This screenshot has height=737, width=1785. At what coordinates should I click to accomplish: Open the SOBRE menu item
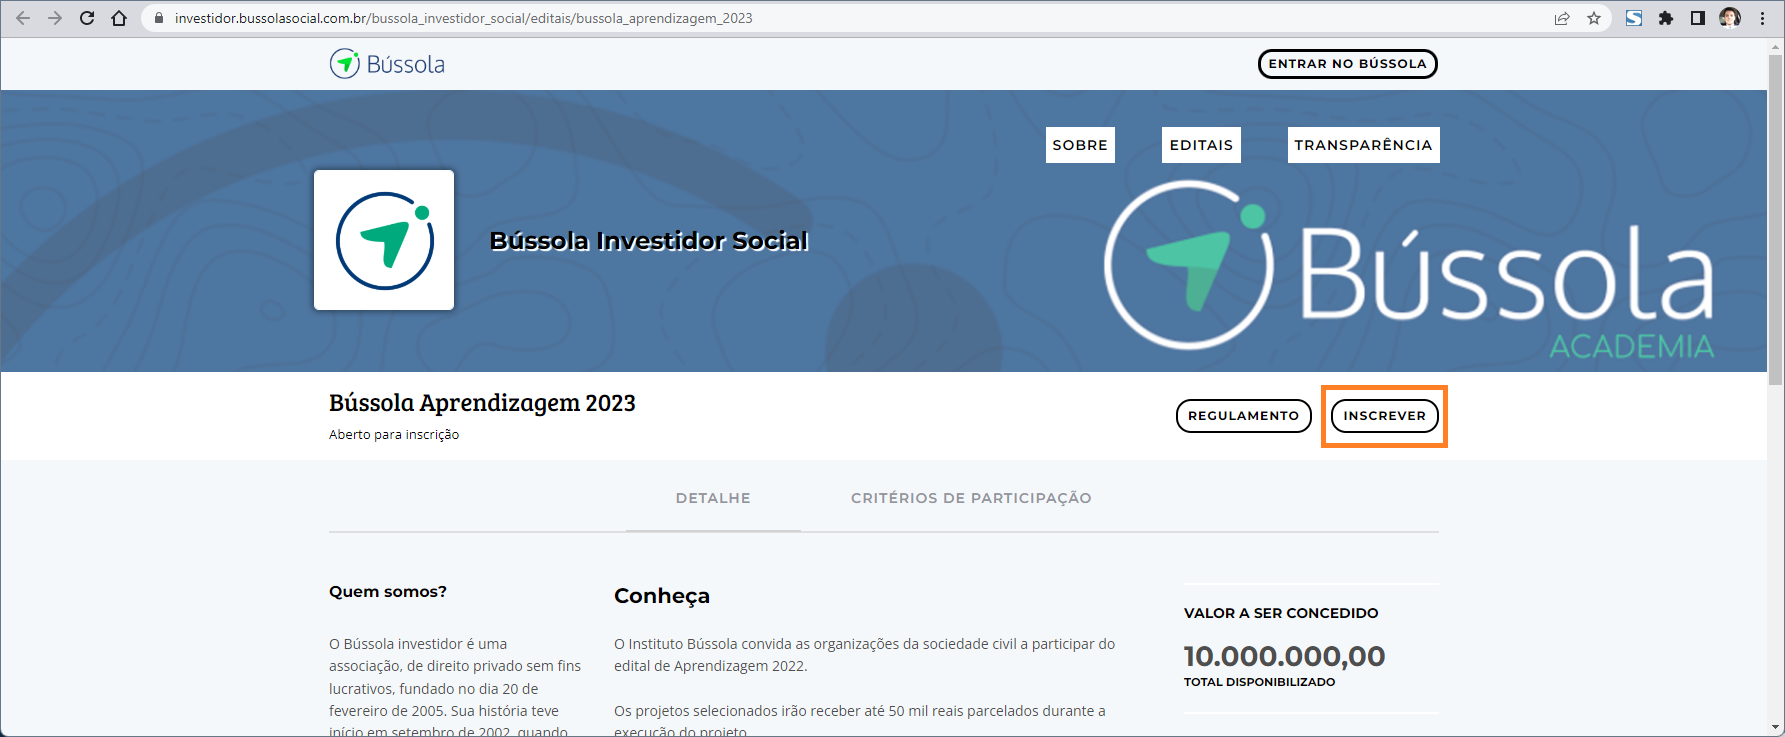[x=1080, y=145]
